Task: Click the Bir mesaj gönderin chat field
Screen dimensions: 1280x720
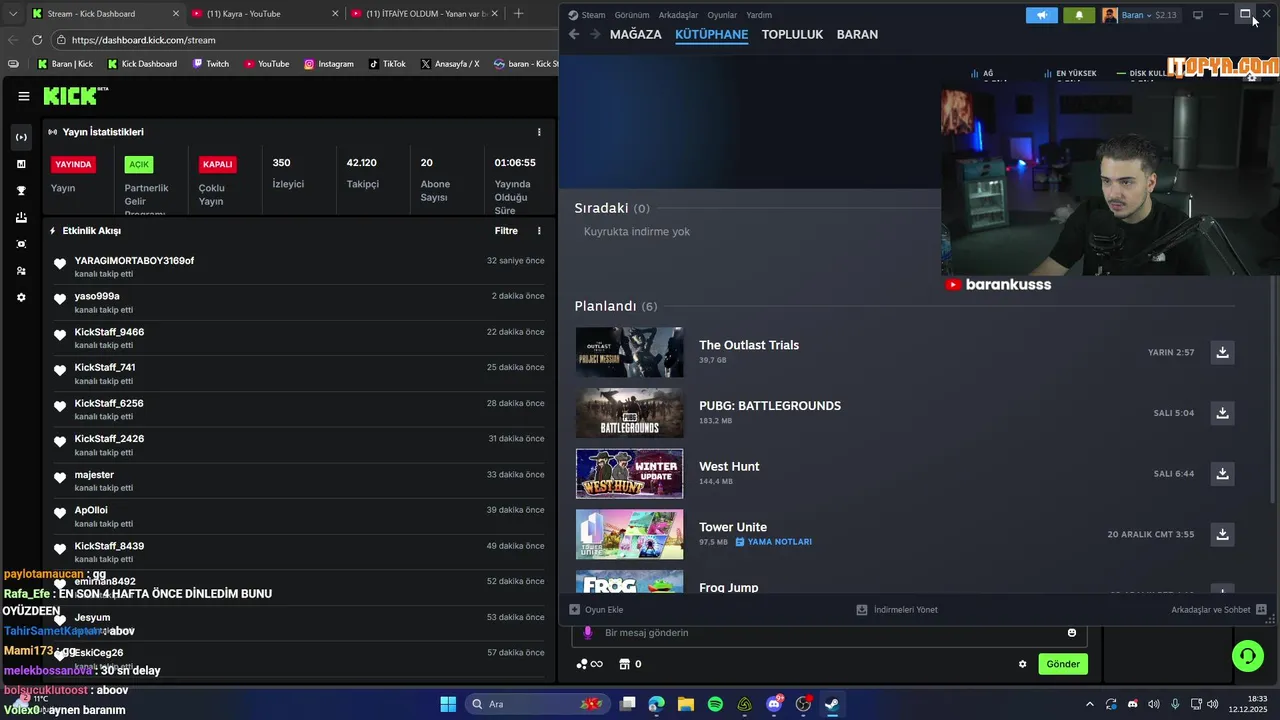Action: coord(829,633)
